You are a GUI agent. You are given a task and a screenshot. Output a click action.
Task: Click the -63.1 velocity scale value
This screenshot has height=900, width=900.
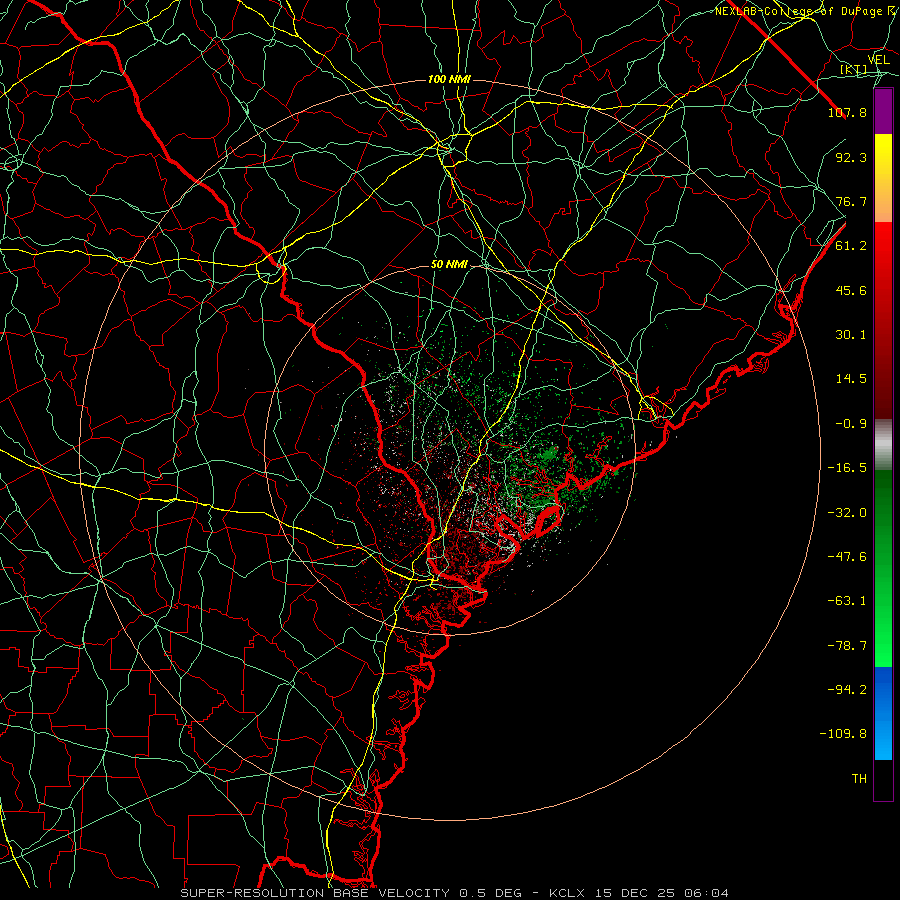coord(847,601)
